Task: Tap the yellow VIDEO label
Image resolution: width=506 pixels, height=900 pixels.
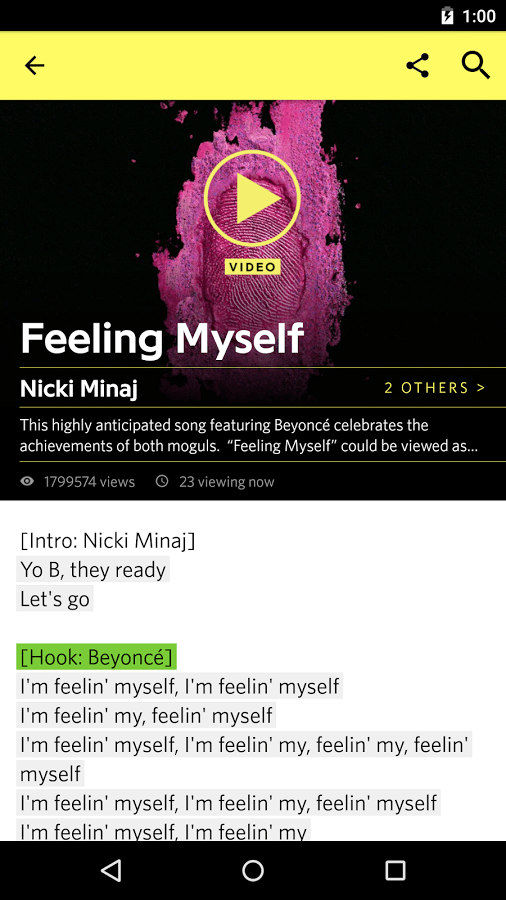Action: point(252,267)
